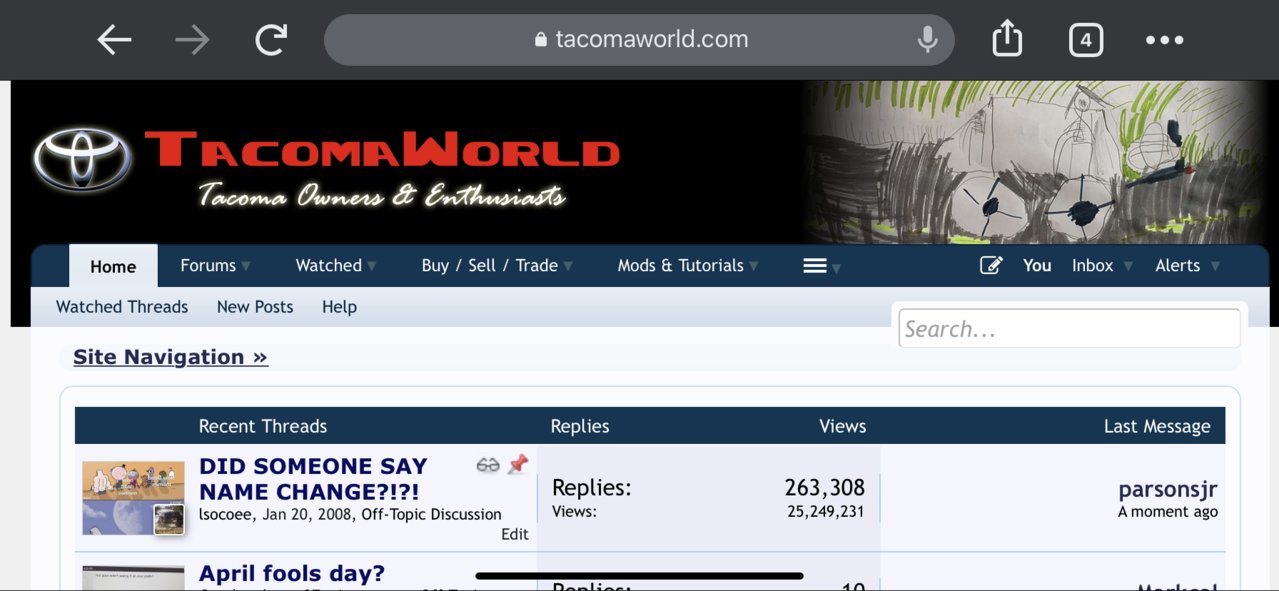Screen dimensions: 1279x591
Task: Click the 25,249,231 views count
Action: click(826, 512)
